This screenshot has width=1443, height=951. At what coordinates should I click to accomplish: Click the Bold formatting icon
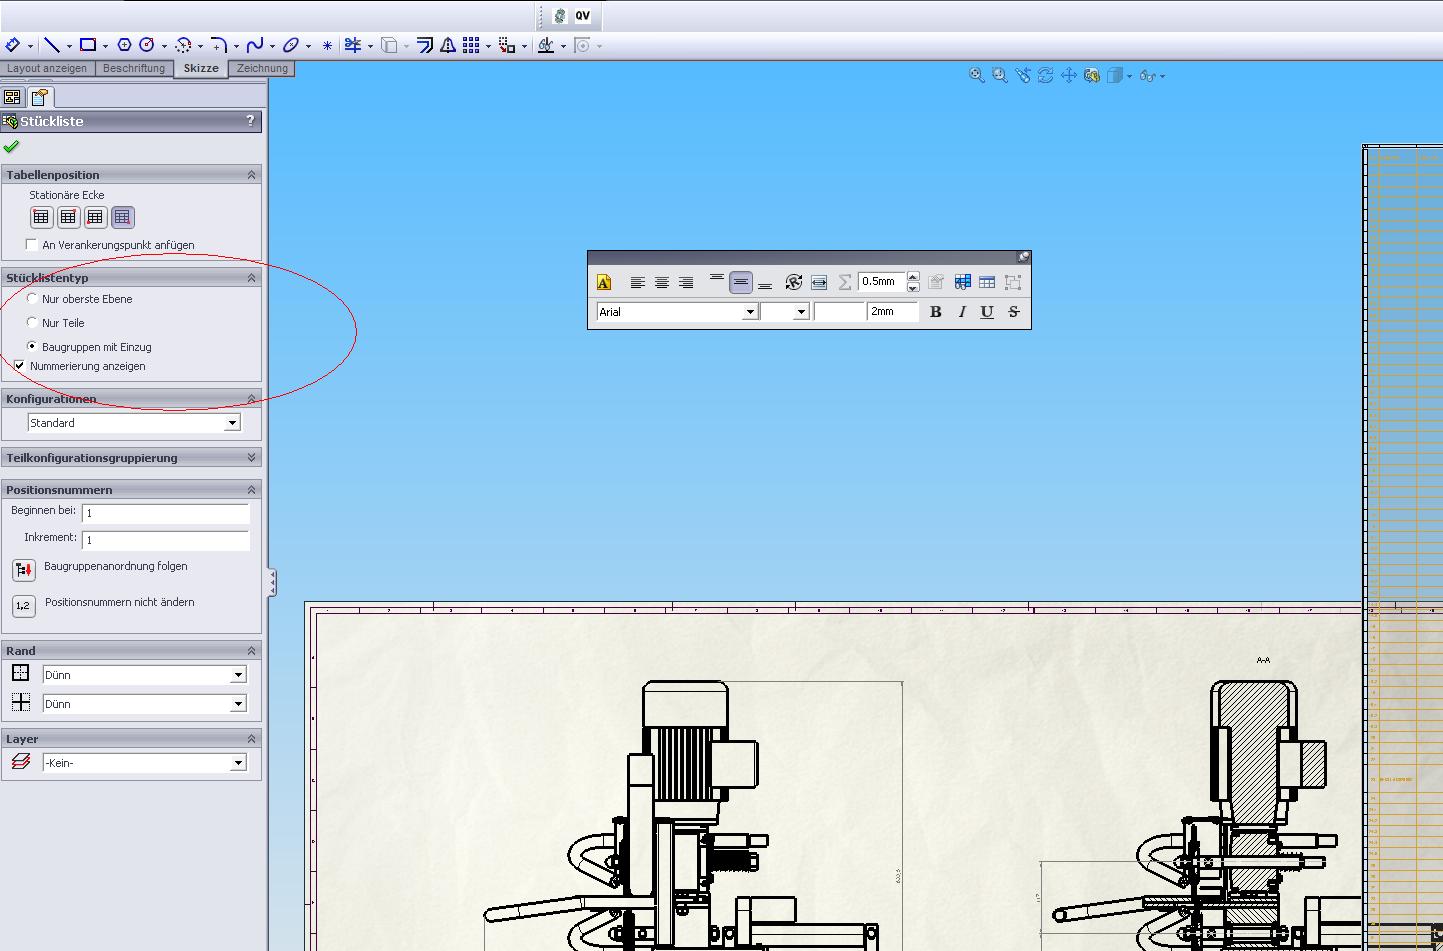point(935,312)
